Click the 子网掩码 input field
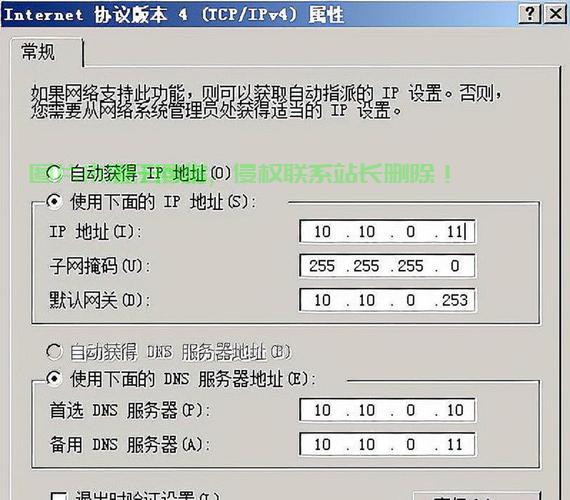Viewport: 570px width, 500px height. point(387,266)
